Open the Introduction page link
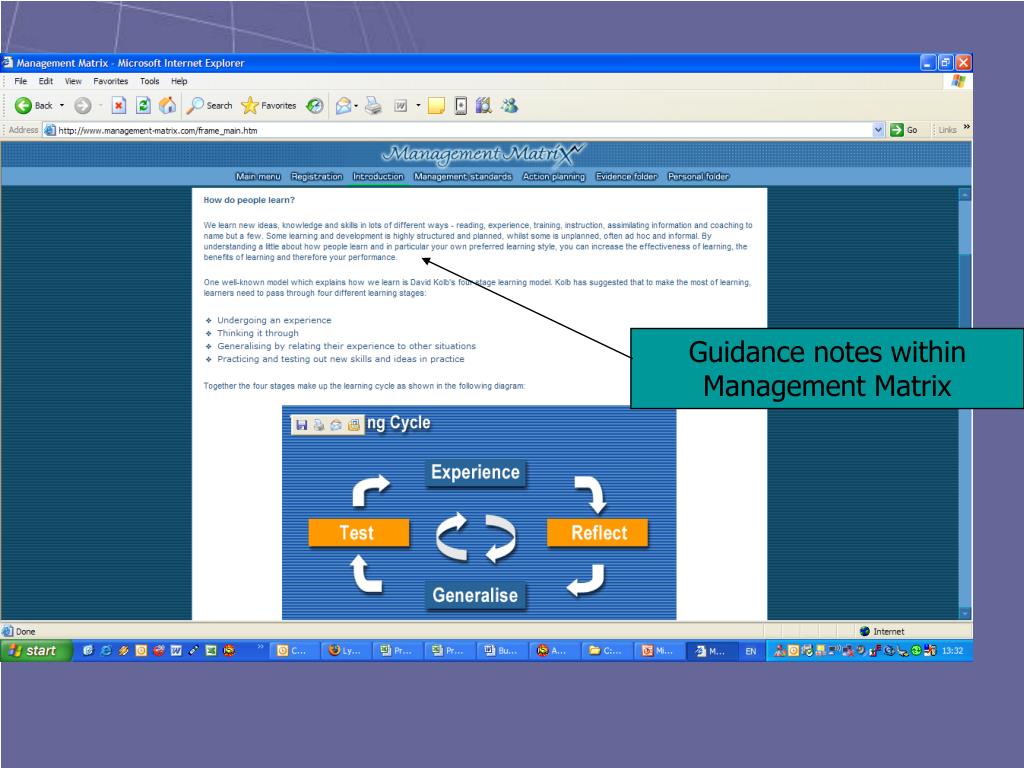 pyautogui.click(x=378, y=176)
